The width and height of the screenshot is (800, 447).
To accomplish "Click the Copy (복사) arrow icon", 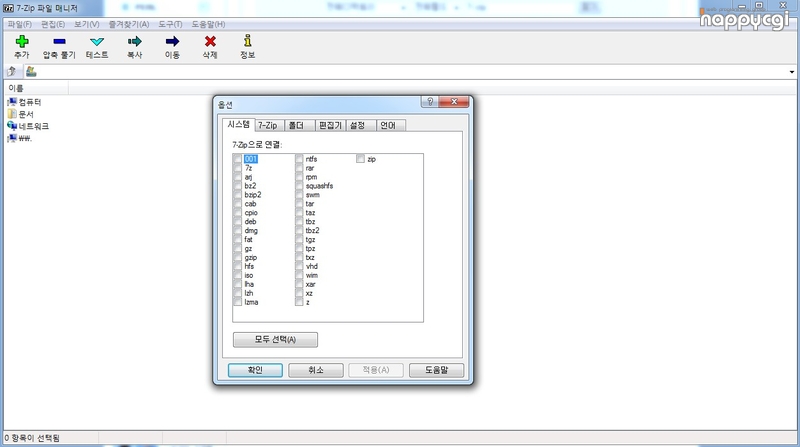I will [135, 41].
